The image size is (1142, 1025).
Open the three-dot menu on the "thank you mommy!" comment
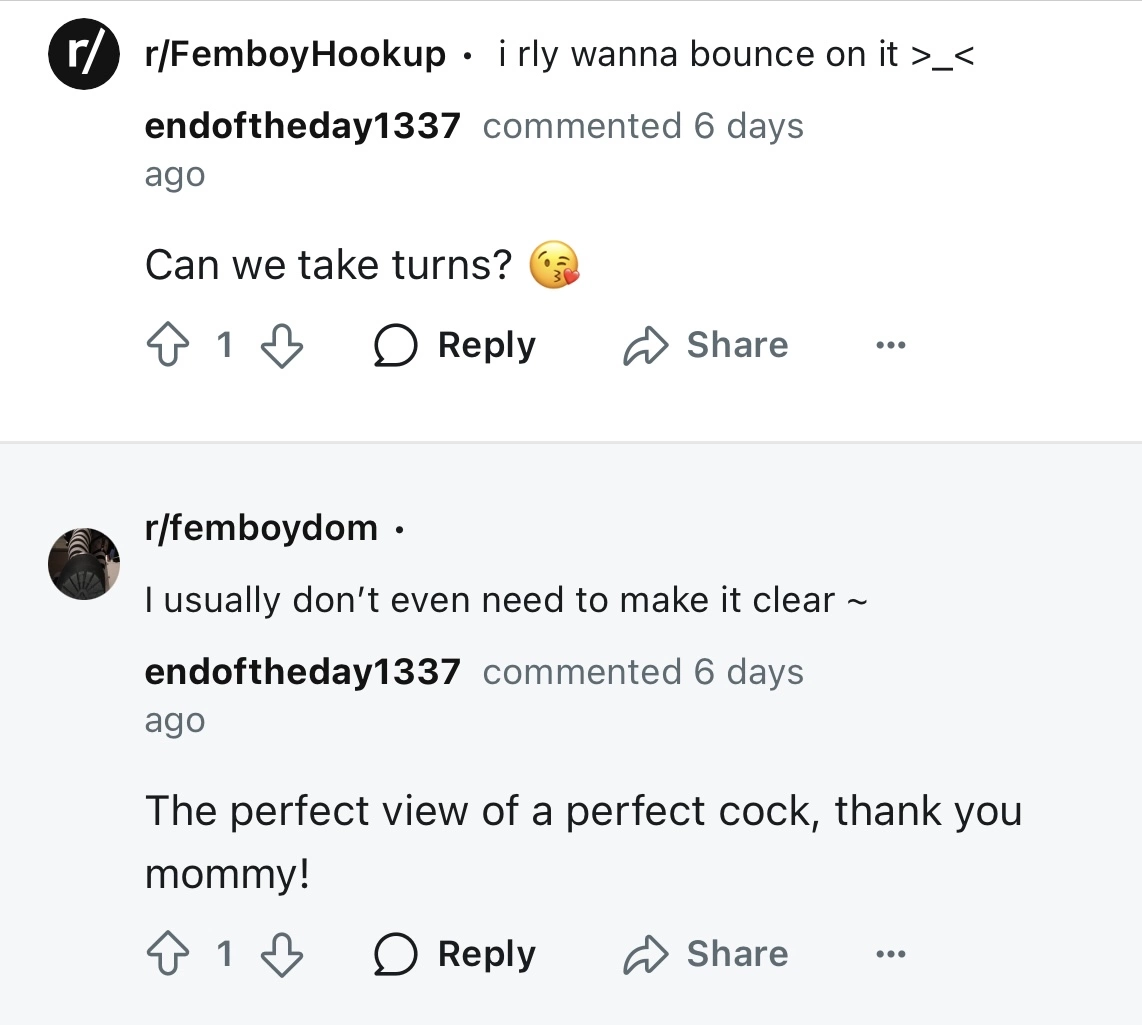point(889,955)
